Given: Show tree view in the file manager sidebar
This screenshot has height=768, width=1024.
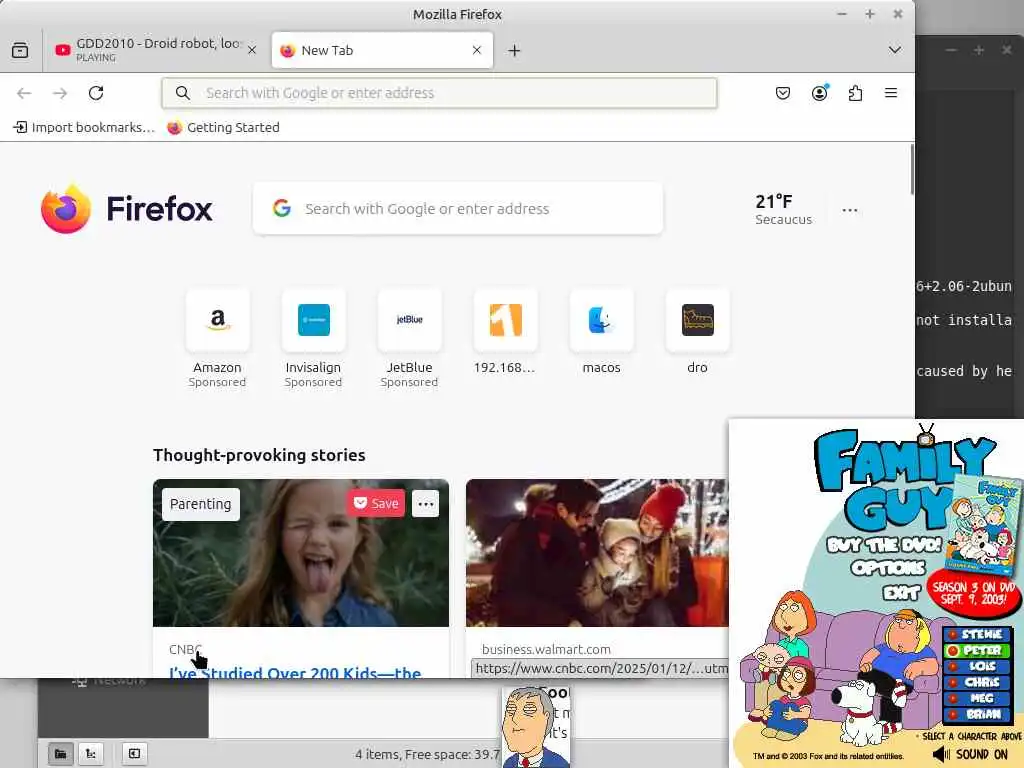Looking at the screenshot, I should (91, 754).
